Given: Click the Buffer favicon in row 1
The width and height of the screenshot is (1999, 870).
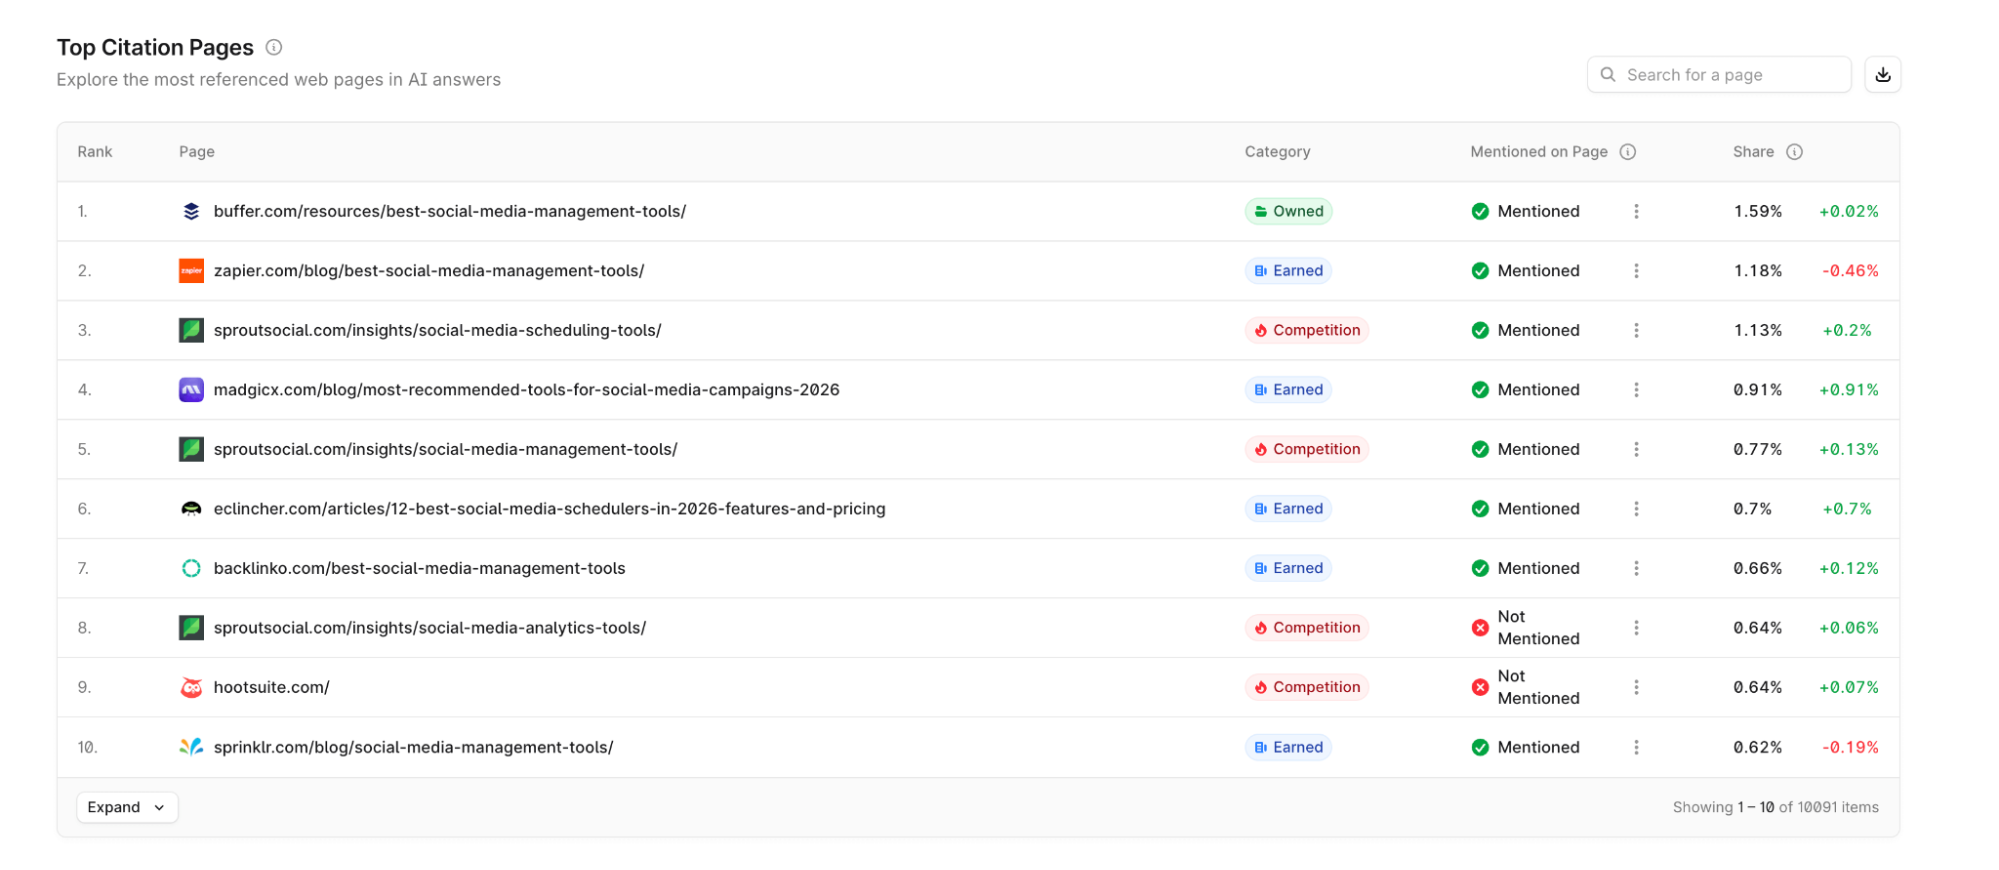Looking at the screenshot, I should (x=191, y=211).
